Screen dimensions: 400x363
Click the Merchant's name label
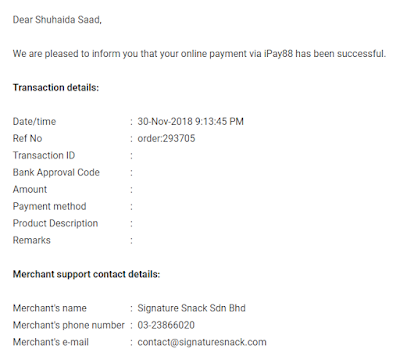[50, 308]
